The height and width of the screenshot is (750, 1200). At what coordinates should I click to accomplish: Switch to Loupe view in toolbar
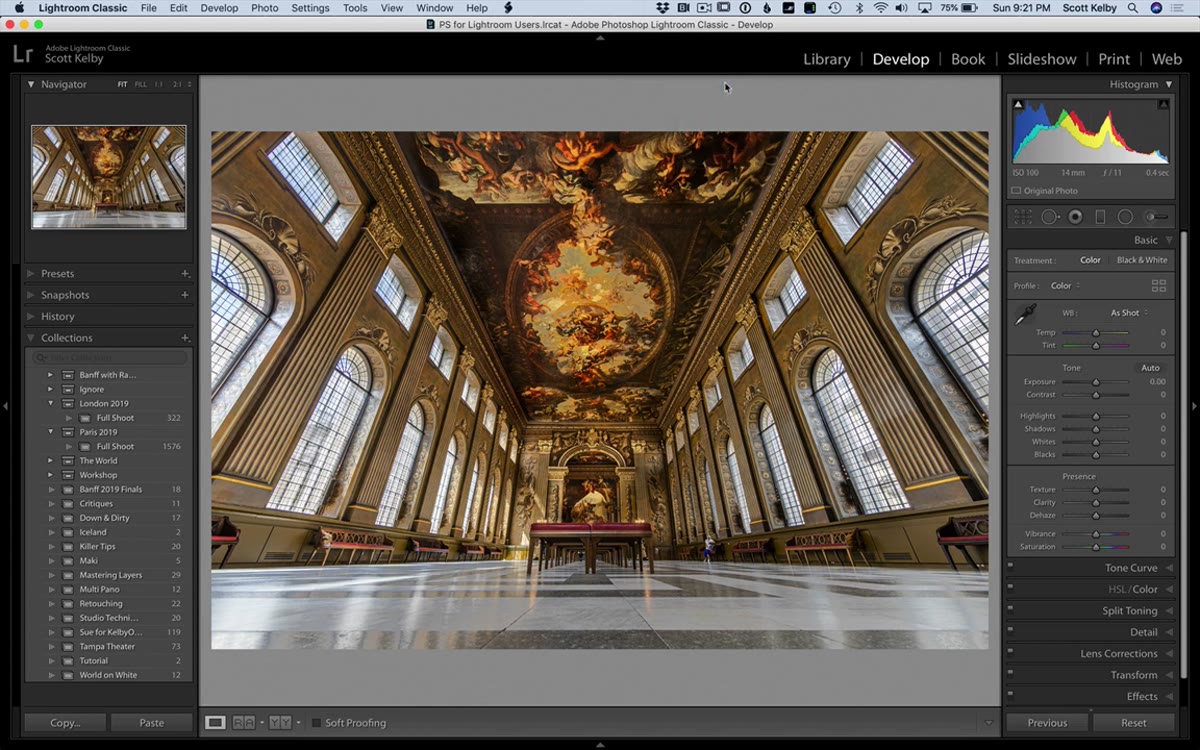(215, 722)
